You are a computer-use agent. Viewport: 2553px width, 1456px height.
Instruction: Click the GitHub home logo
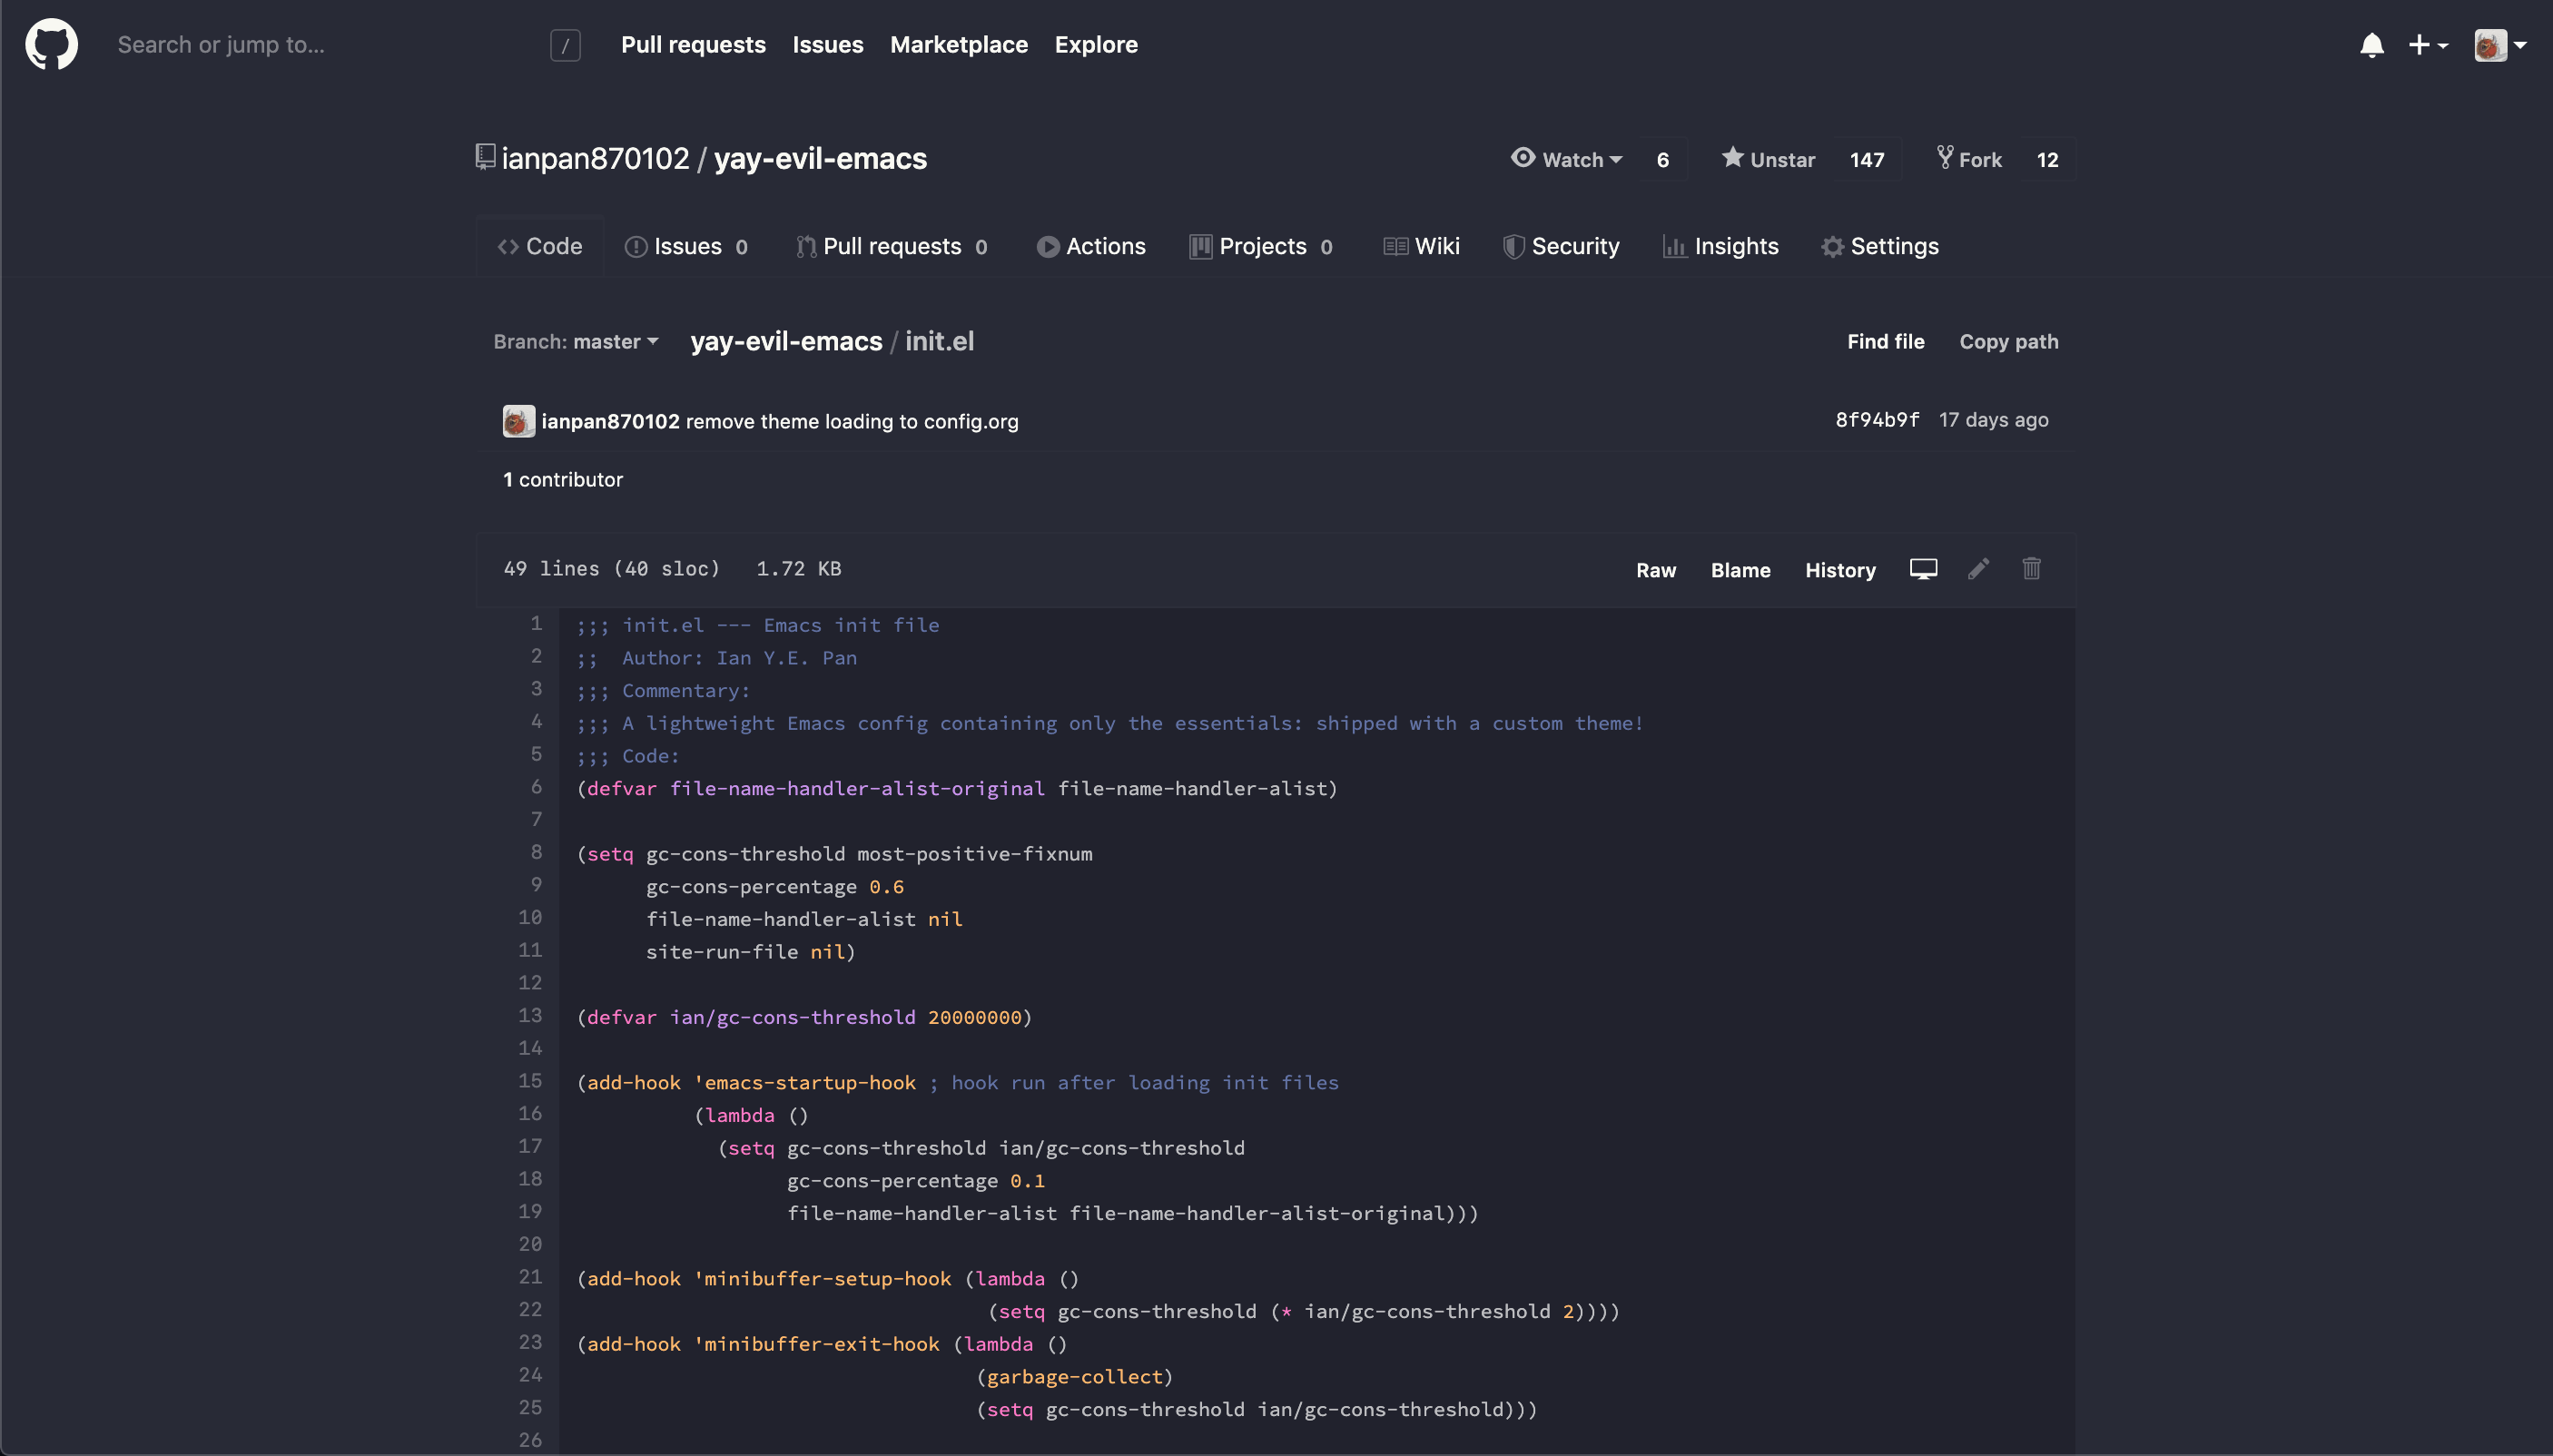[50, 44]
